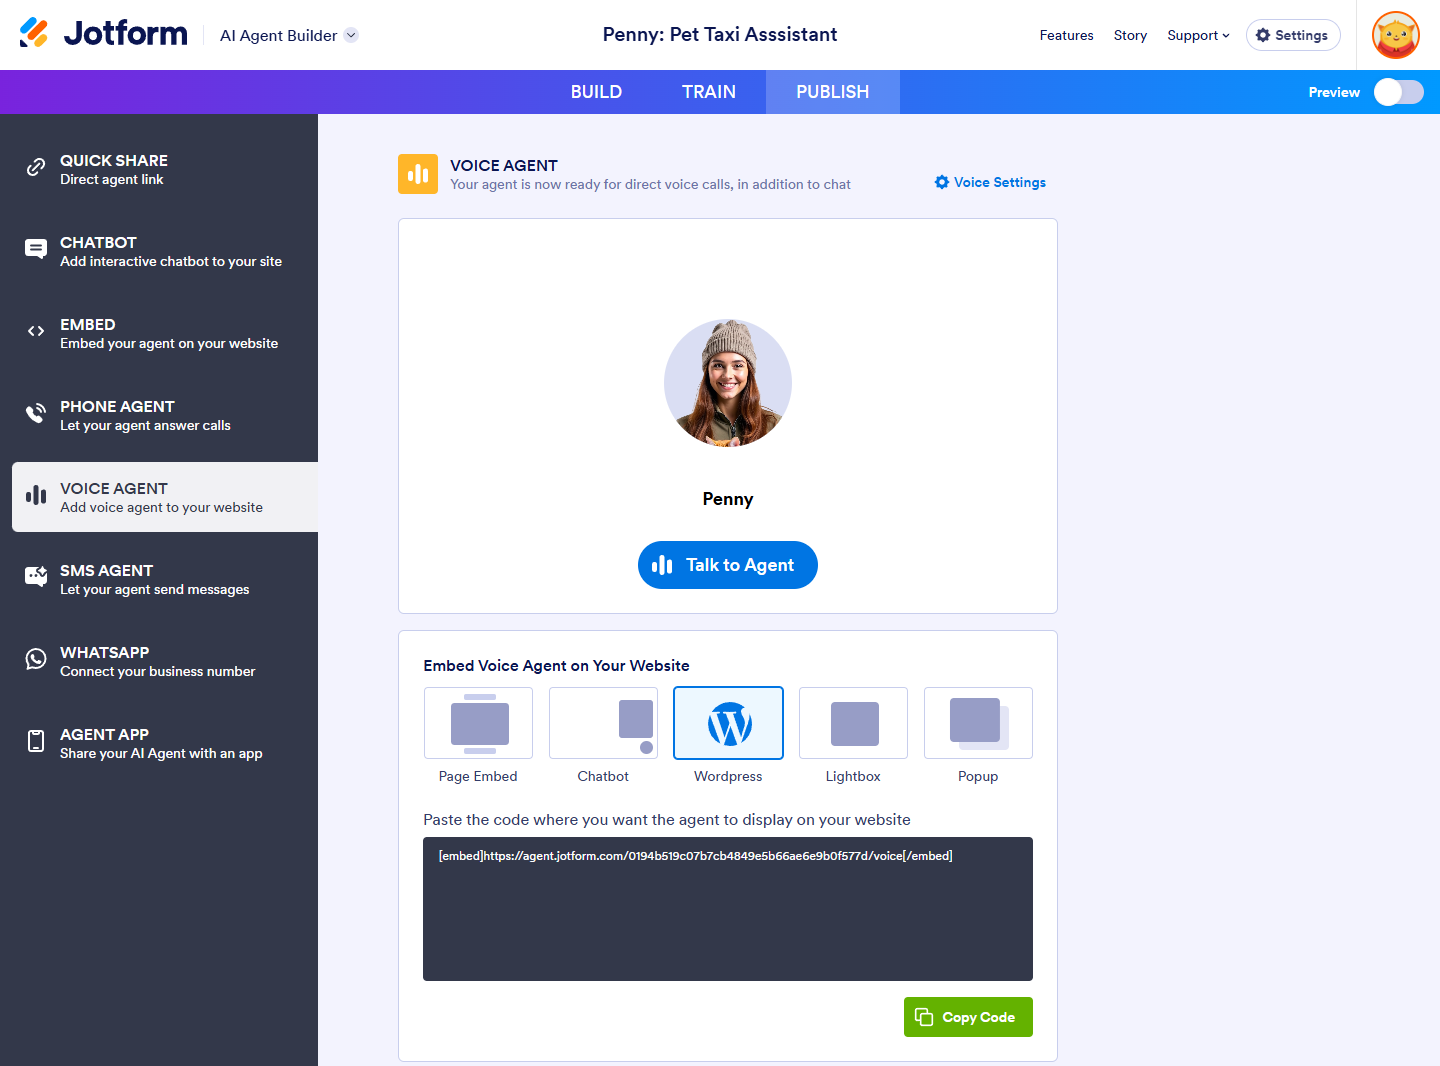
Task: Open the Voice Settings link
Action: tap(990, 182)
